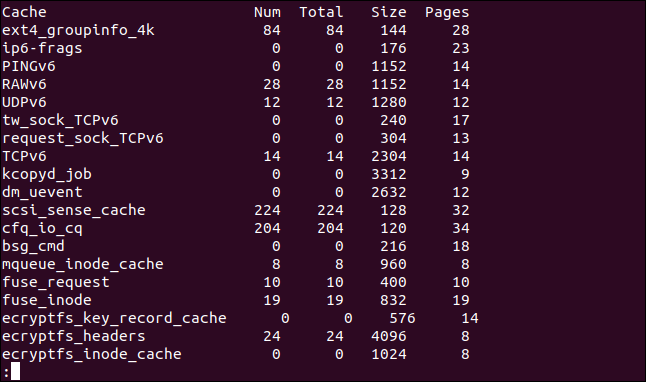Select the bsg_cmd cache name
This screenshot has height=382, width=646.
(x=33, y=247)
